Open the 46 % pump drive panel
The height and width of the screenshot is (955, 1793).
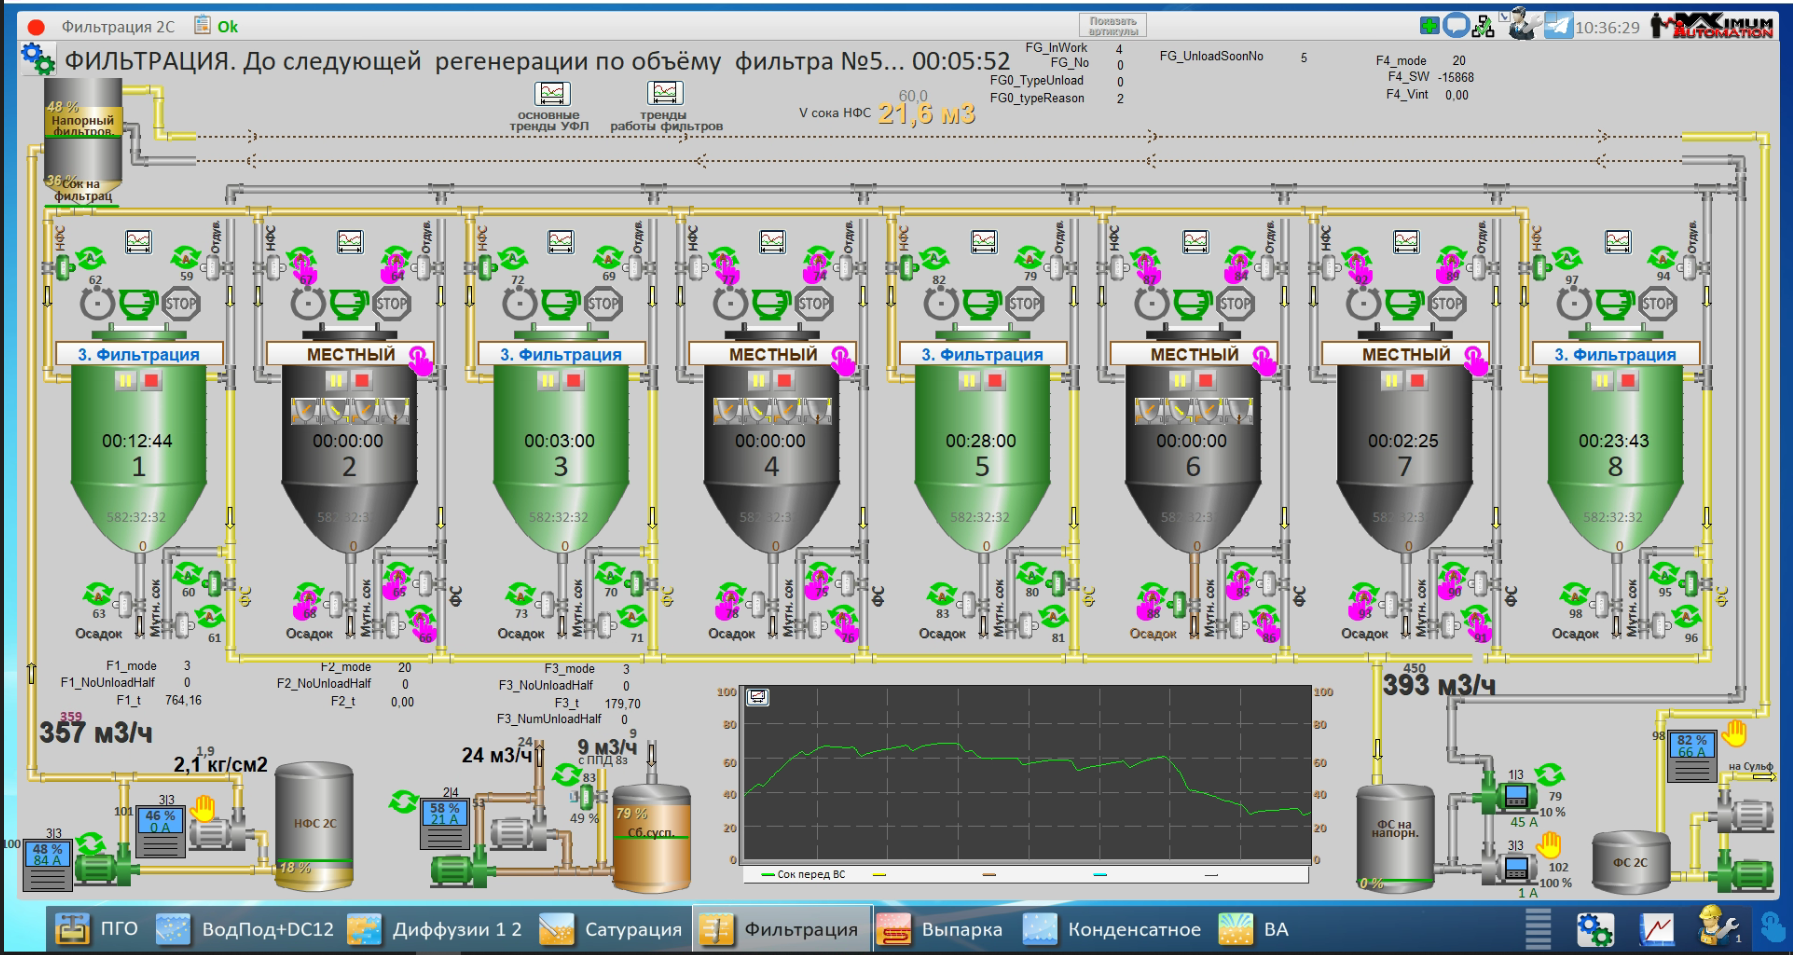[x=160, y=831]
